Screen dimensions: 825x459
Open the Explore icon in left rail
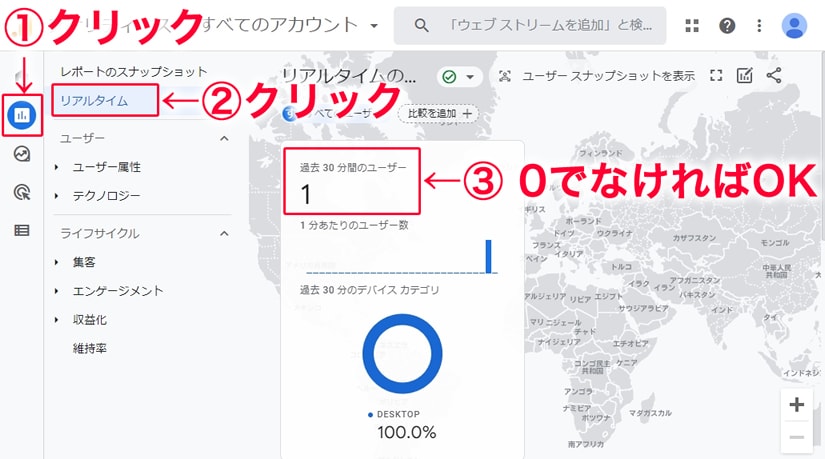tap(22, 154)
